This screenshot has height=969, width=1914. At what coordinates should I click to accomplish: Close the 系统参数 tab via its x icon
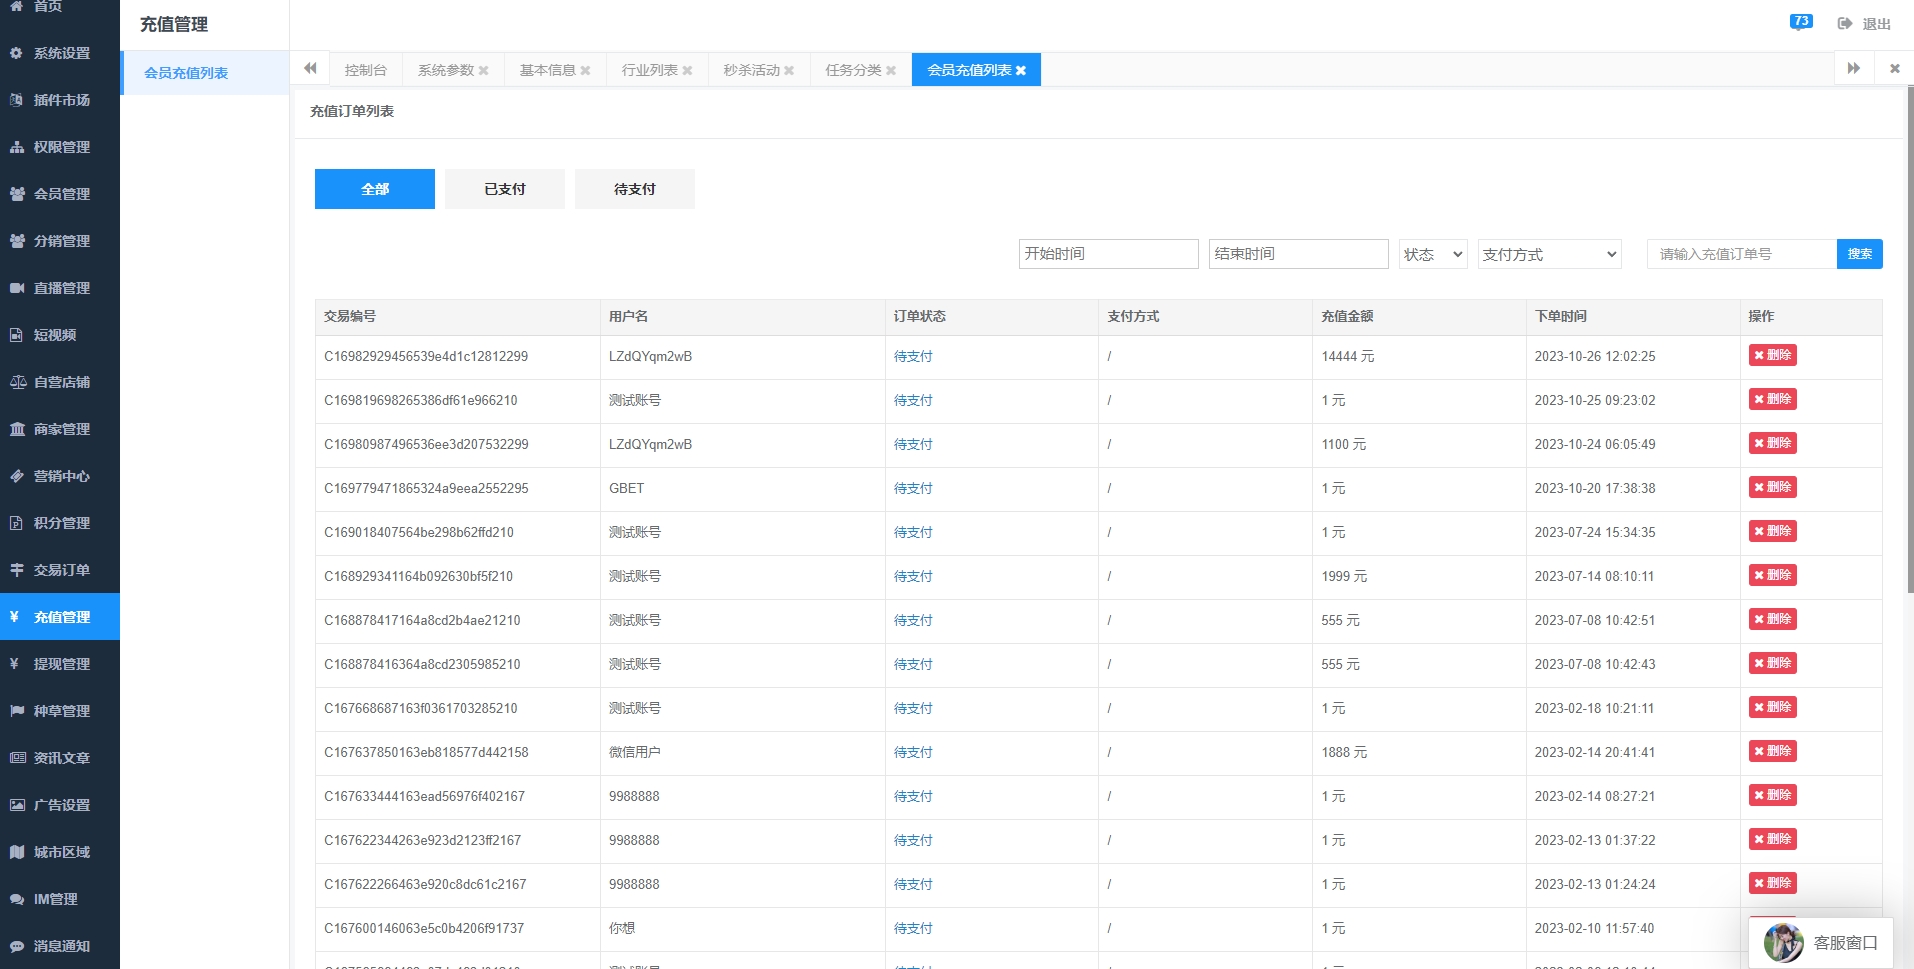pyautogui.click(x=484, y=71)
